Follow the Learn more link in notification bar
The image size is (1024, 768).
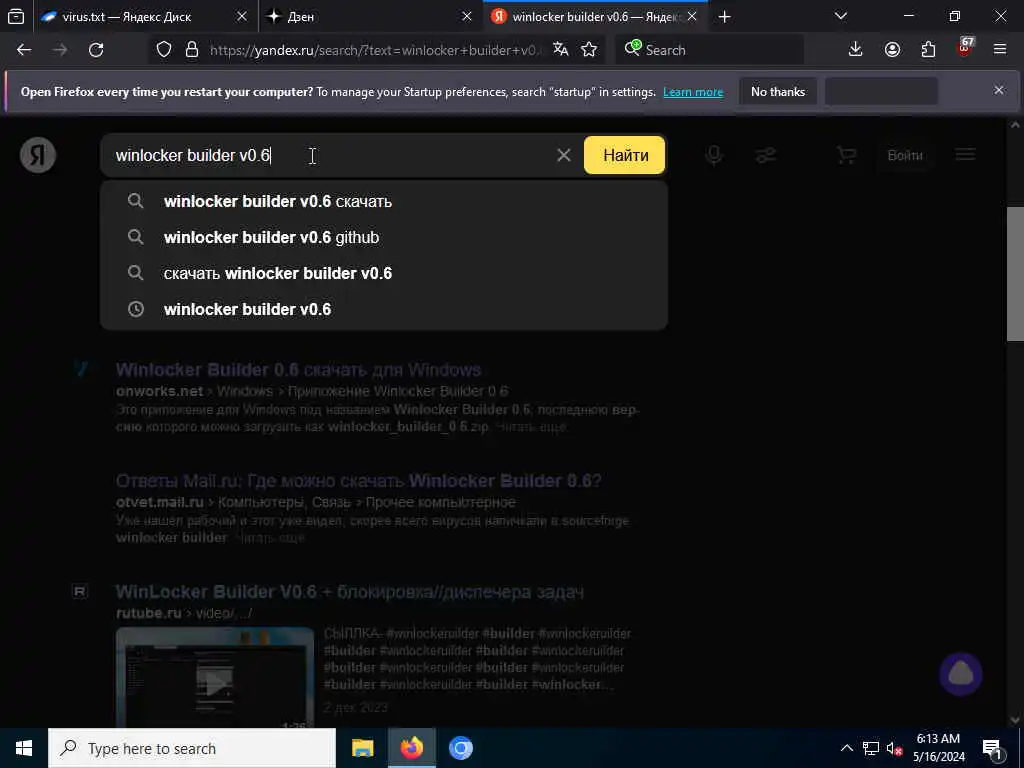pyautogui.click(x=693, y=92)
